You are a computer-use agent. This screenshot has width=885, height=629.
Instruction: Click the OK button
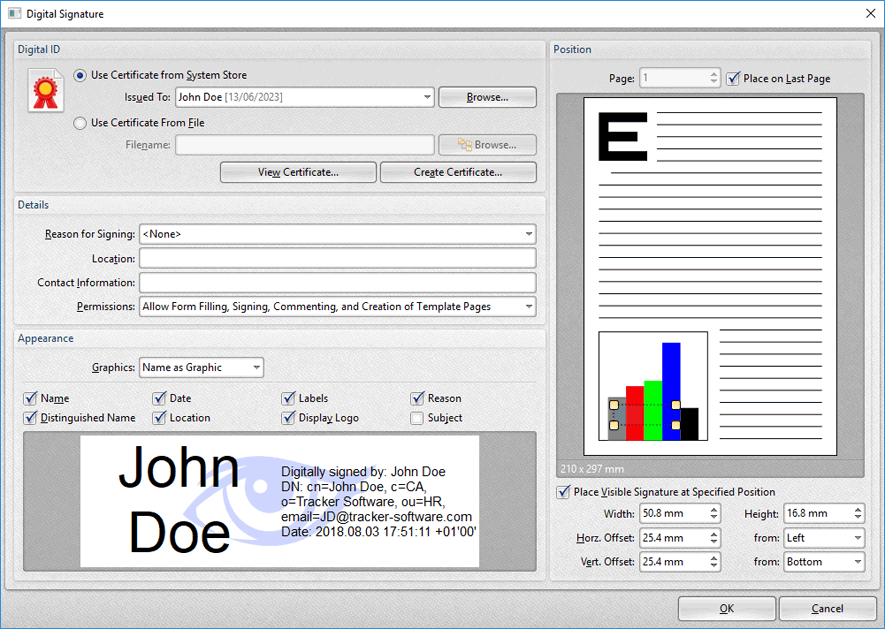click(x=726, y=609)
